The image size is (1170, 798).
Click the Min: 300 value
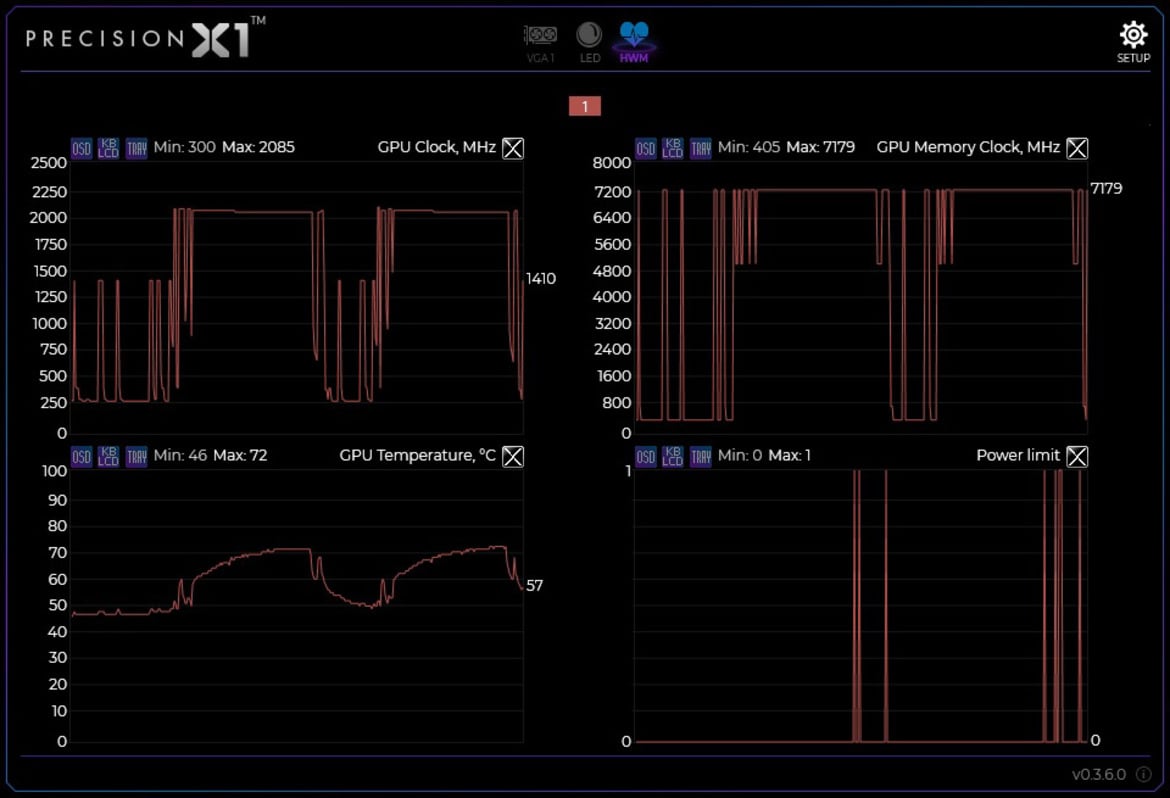point(184,147)
